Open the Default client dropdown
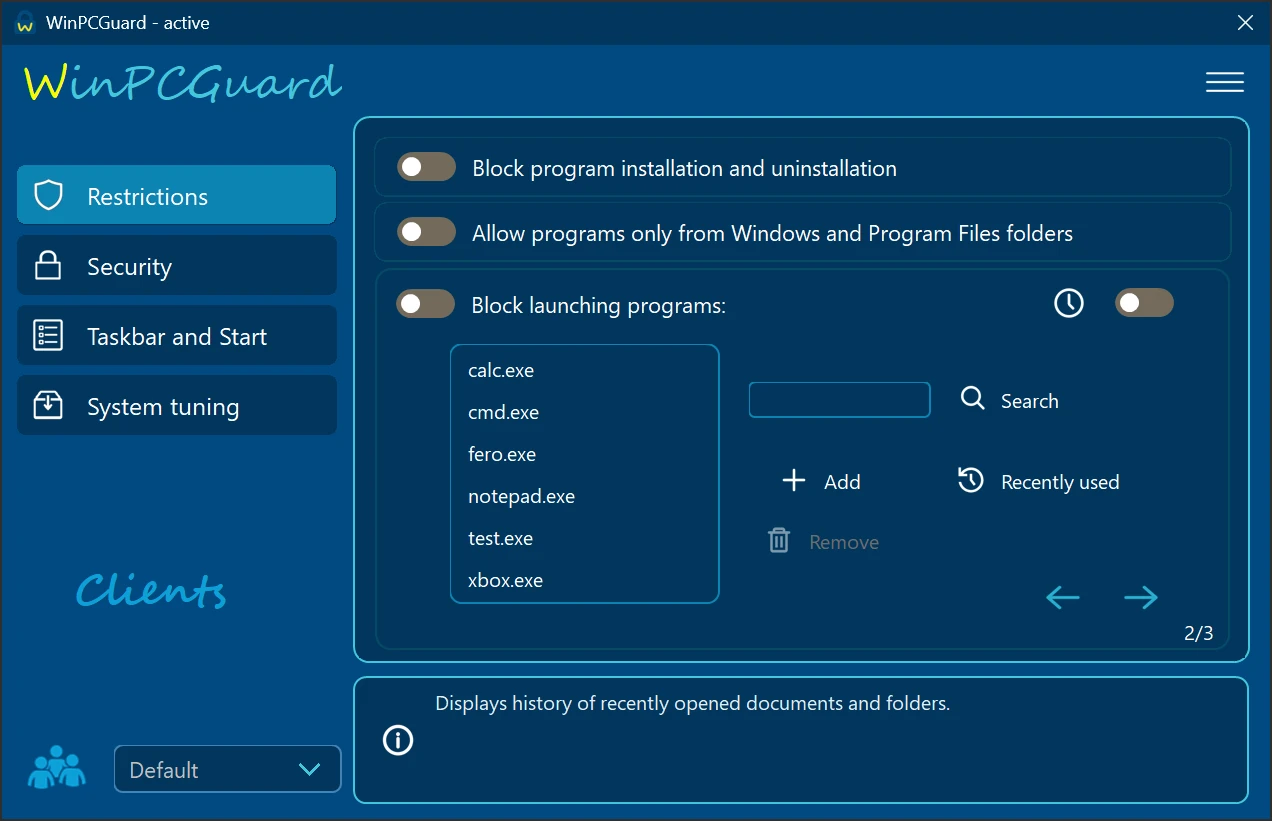Screen dimensions: 1272x821 tap(227, 769)
